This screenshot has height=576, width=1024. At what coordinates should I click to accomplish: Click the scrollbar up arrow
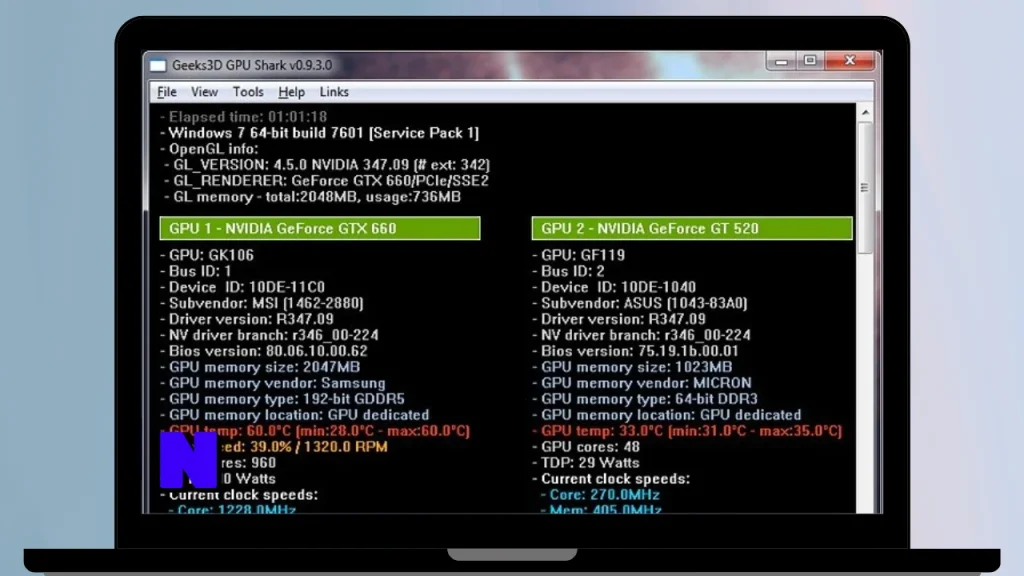pos(865,112)
